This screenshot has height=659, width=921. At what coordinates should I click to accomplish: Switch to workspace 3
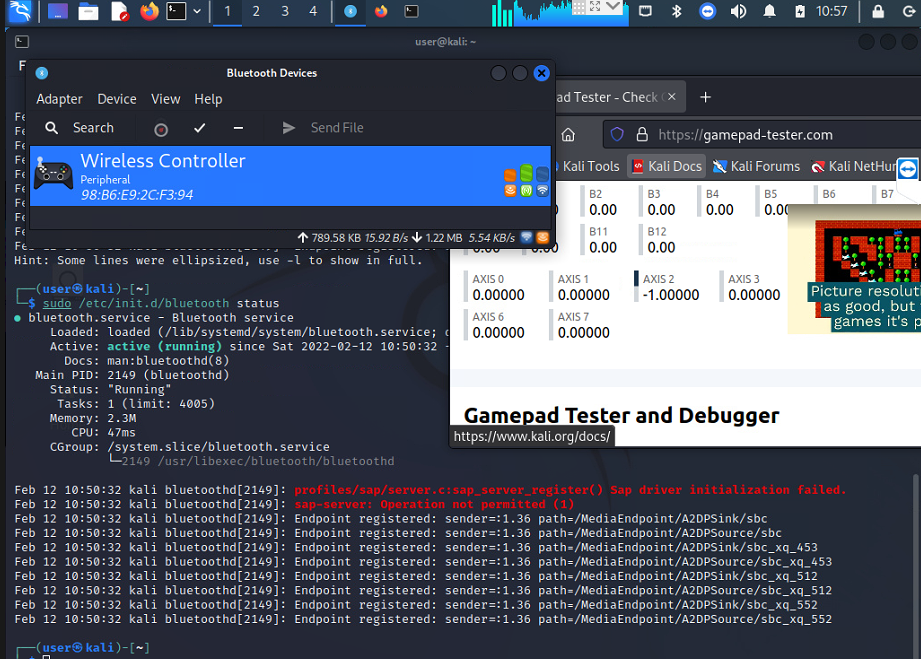[x=285, y=11]
